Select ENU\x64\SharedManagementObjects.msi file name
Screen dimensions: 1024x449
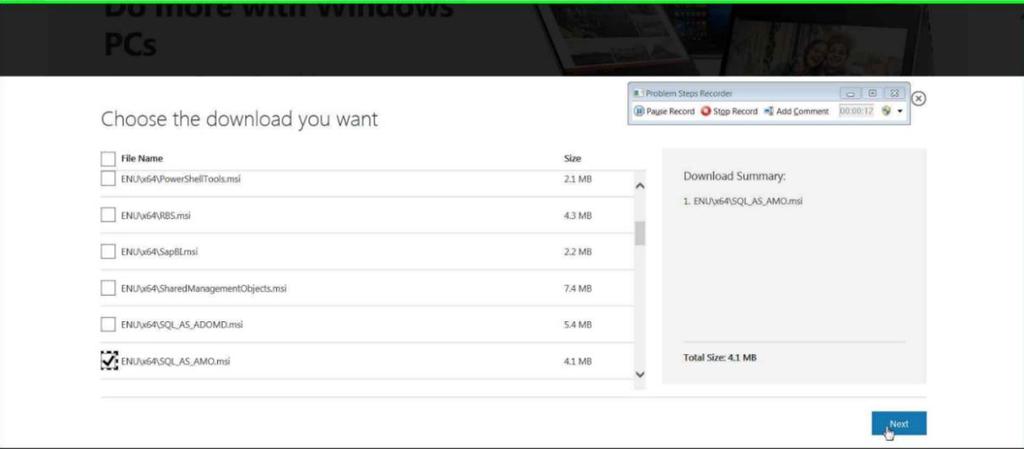click(x=204, y=288)
